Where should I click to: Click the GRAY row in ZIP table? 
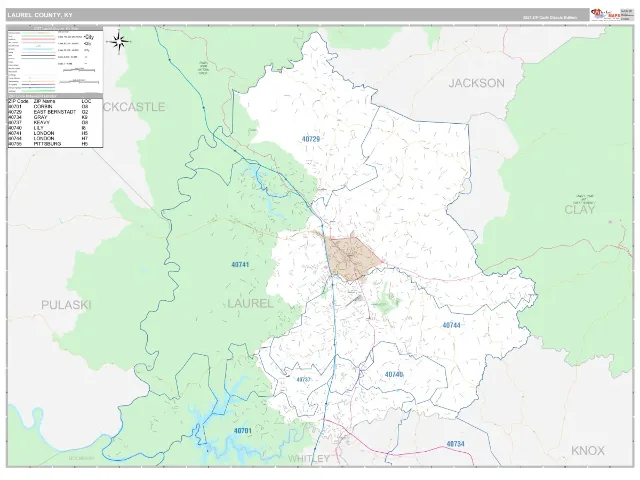[55, 117]
